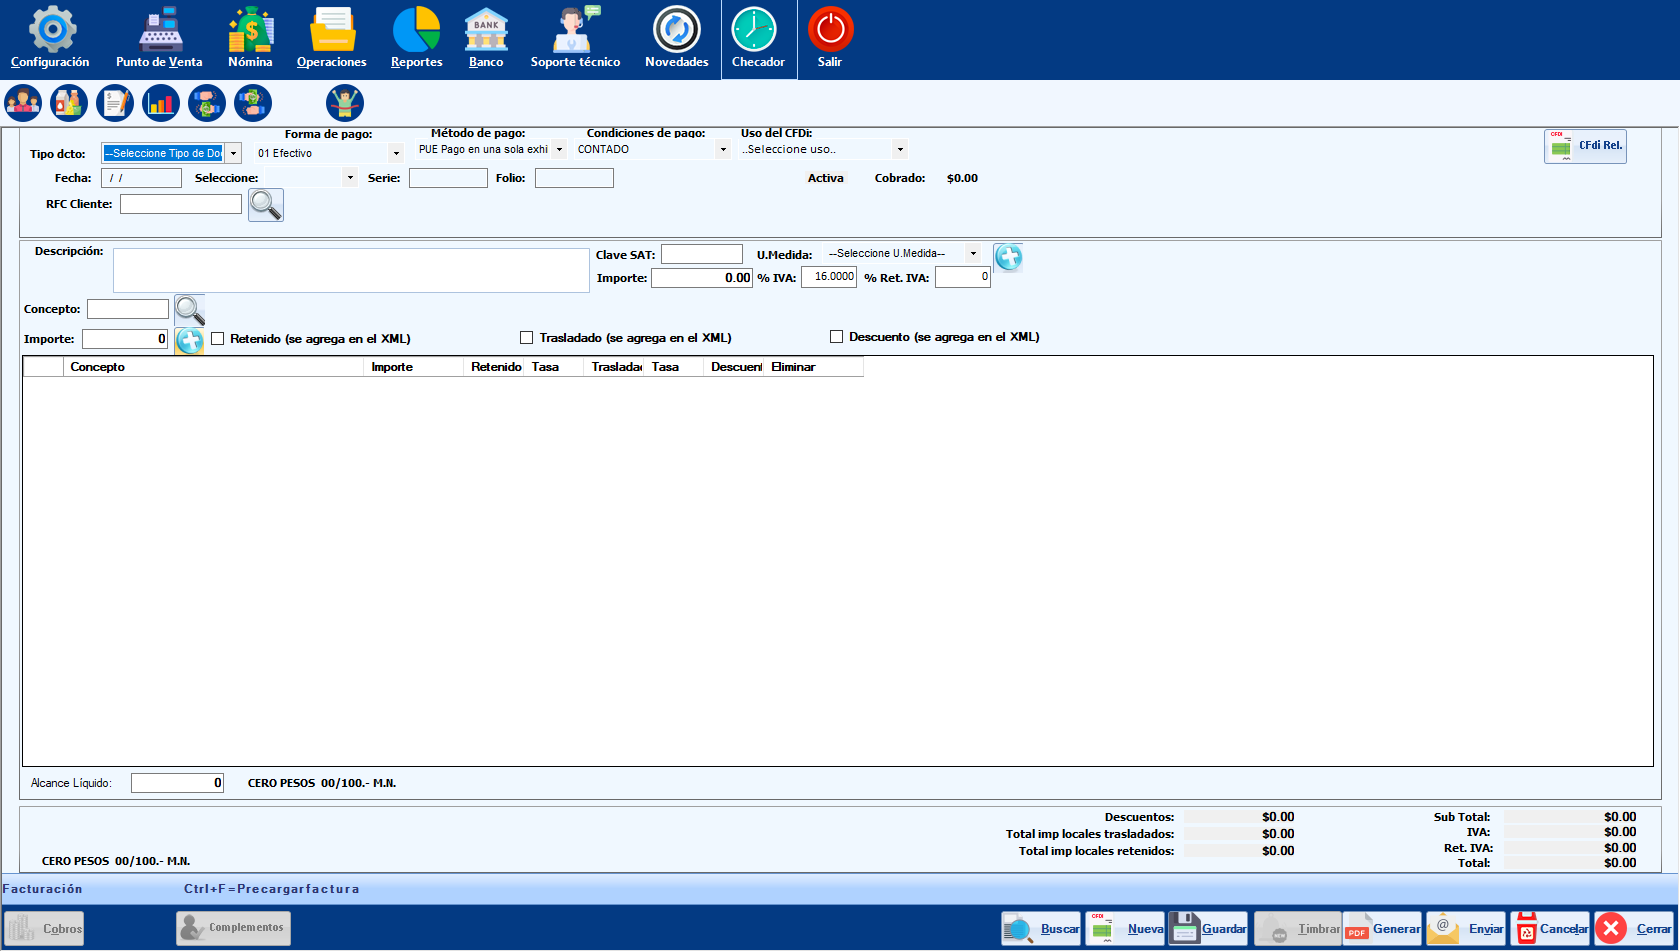Open the Nómina menu
The height and width of the screenshot is (952, 1680).
(x=250, y=39)
